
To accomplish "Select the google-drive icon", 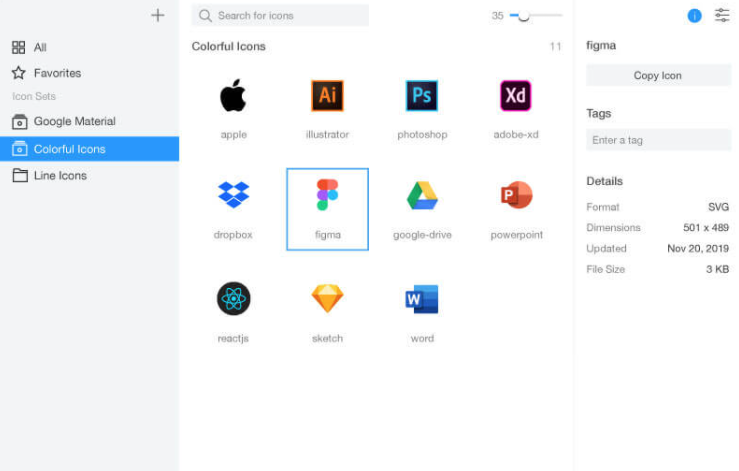I will point(422,195).
